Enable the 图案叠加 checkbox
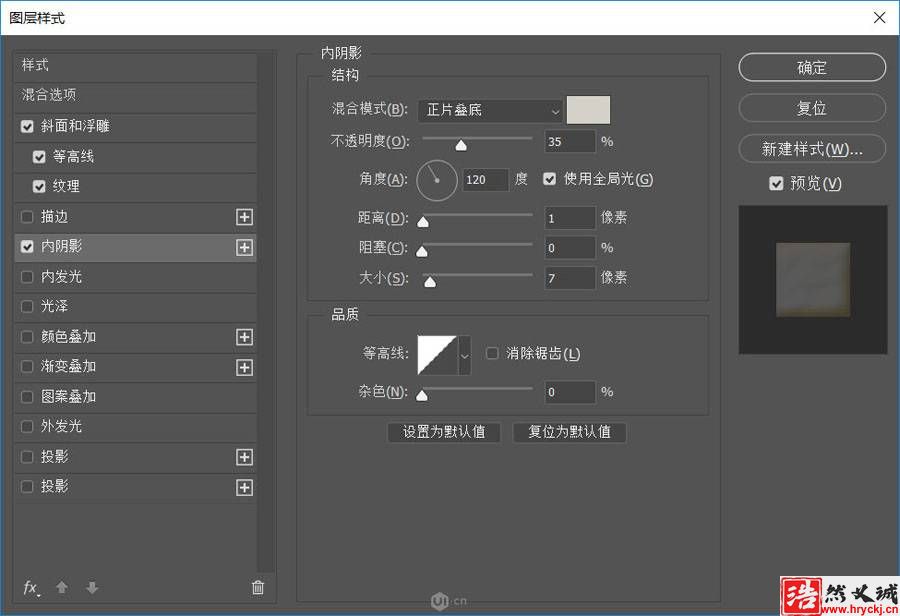 (x=27, y=397)
